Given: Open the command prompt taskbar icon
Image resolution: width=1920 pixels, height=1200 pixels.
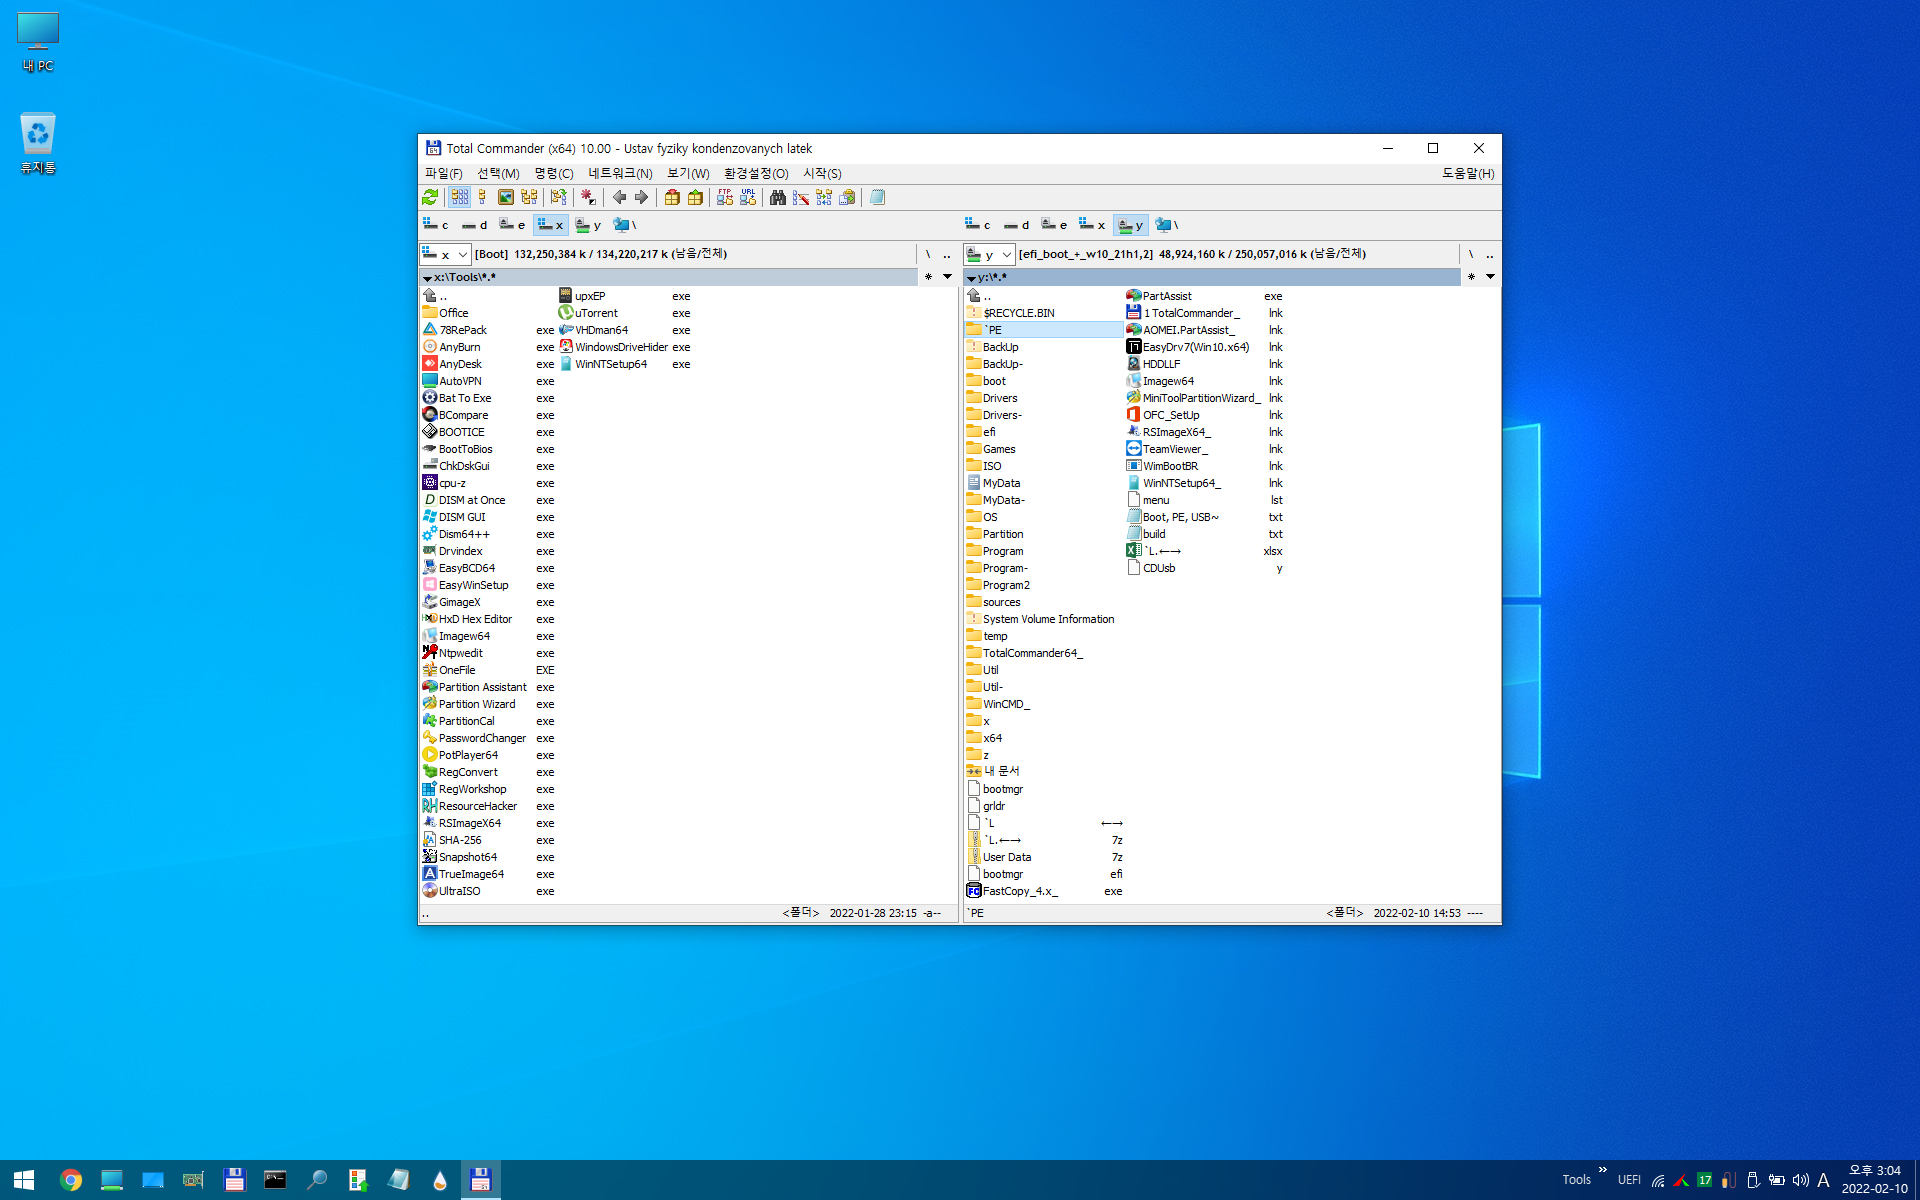Looking at the screenshot, I should [x=275, y=1180].
